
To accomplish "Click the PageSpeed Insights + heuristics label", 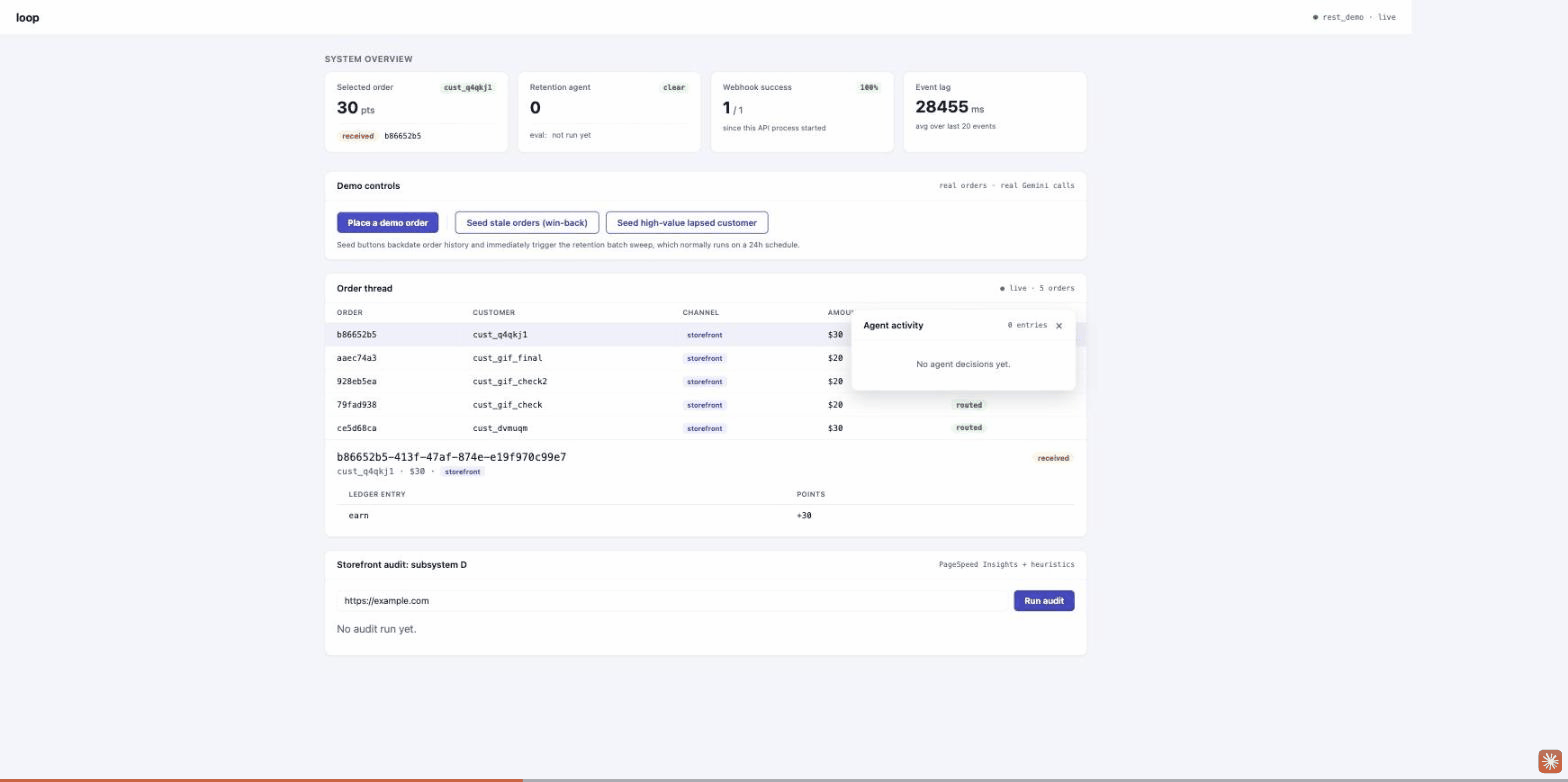I will pyautogui.click(x=1007, y=565).
